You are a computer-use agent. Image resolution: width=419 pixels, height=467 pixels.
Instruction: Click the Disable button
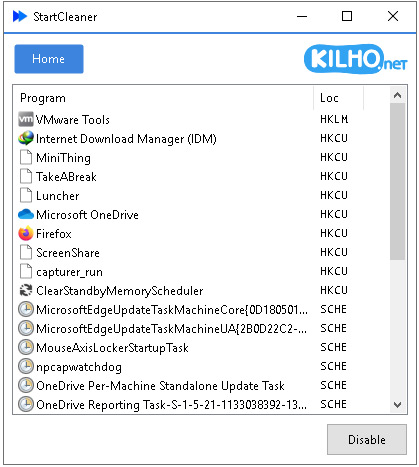pos(367,439)
